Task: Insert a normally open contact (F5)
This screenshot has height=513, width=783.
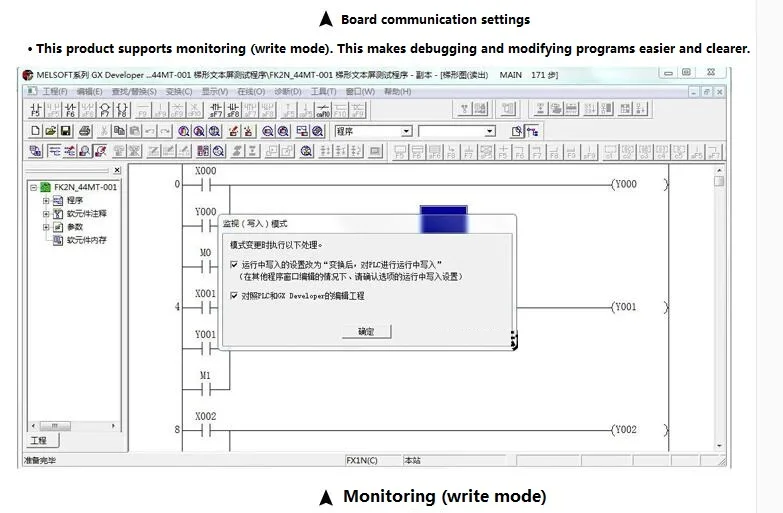Action: coord(35,110)
